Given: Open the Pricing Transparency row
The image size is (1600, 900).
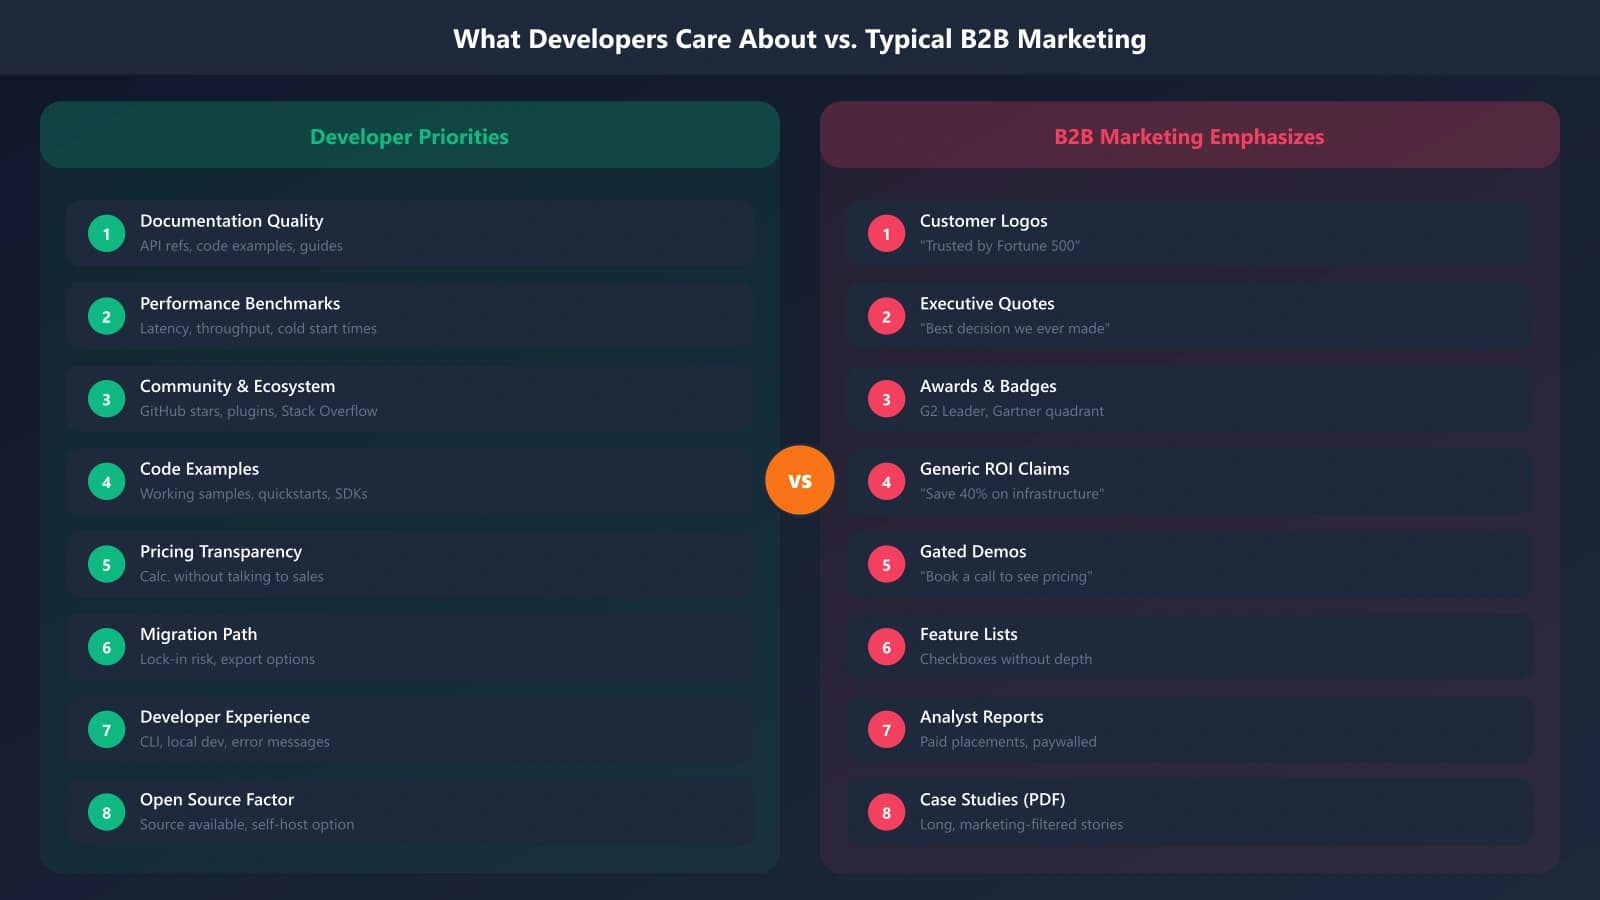Looking at the screenshot, I should (410, 563).
